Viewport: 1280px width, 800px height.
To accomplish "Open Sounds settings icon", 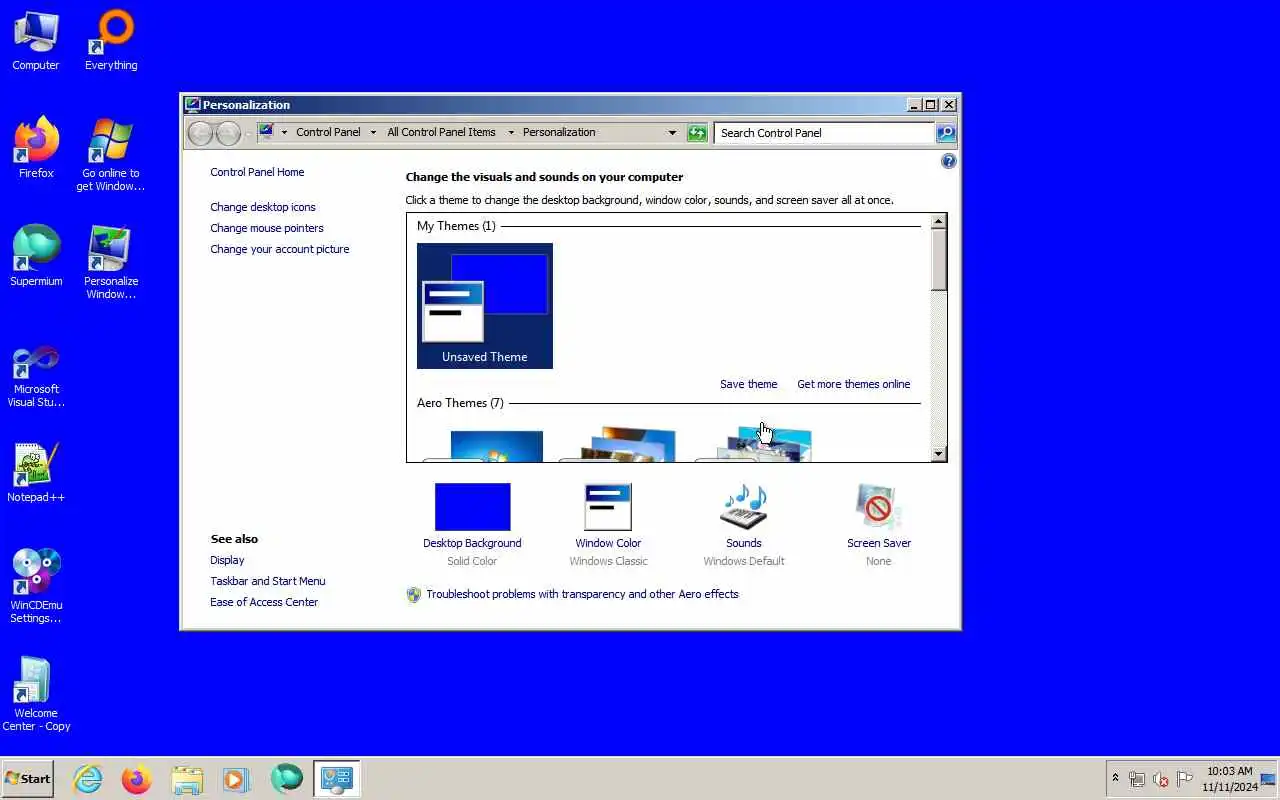I will [744, 507].
